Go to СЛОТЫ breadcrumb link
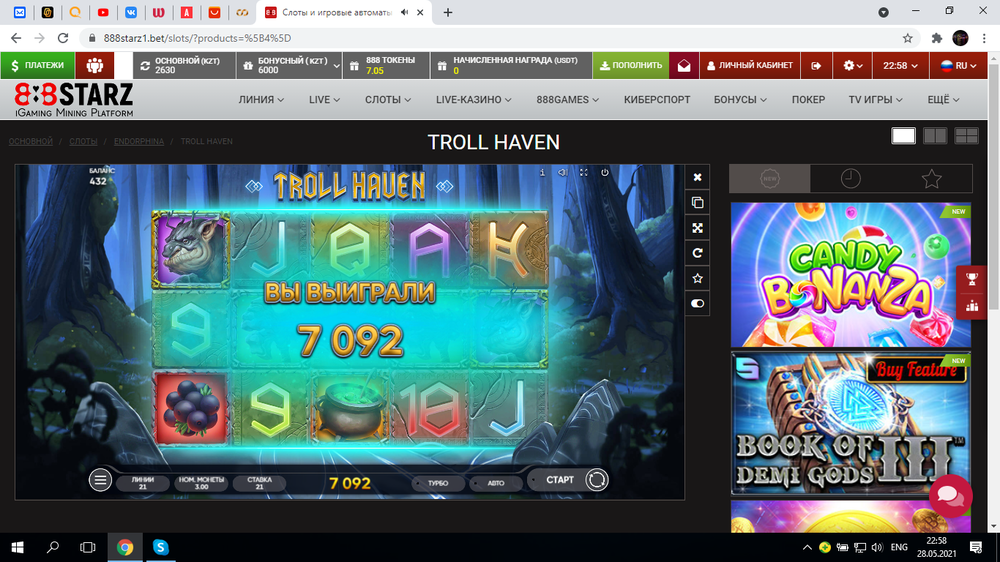This screenshot has height=562, width=1000. coord(84,141)
